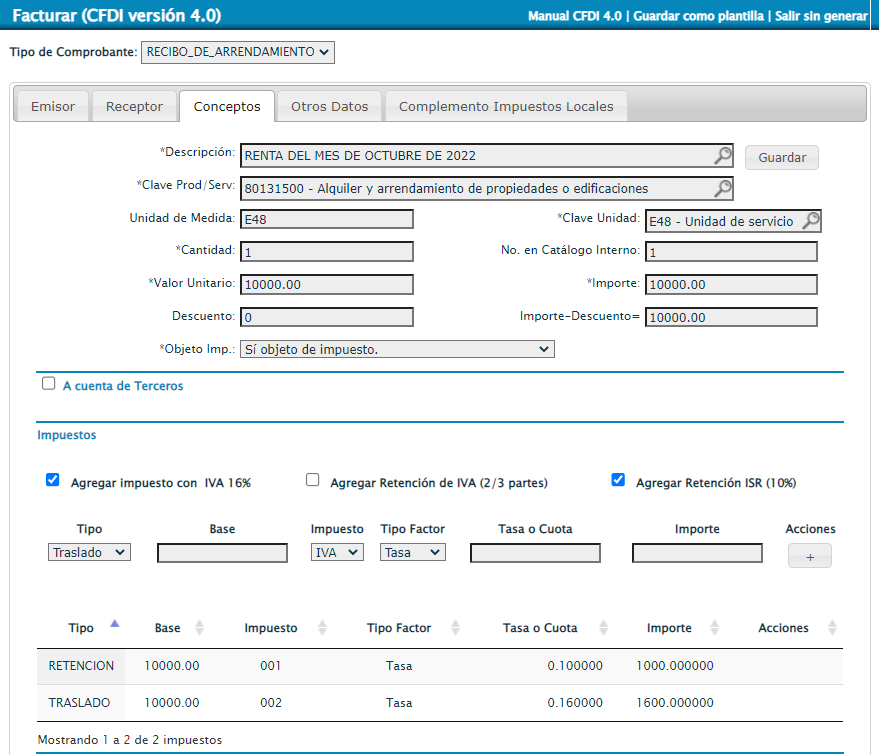Uncheck Agregar impuesto con IVA 16%
This screenshot has height=755, width=879.
coord(53,480)
